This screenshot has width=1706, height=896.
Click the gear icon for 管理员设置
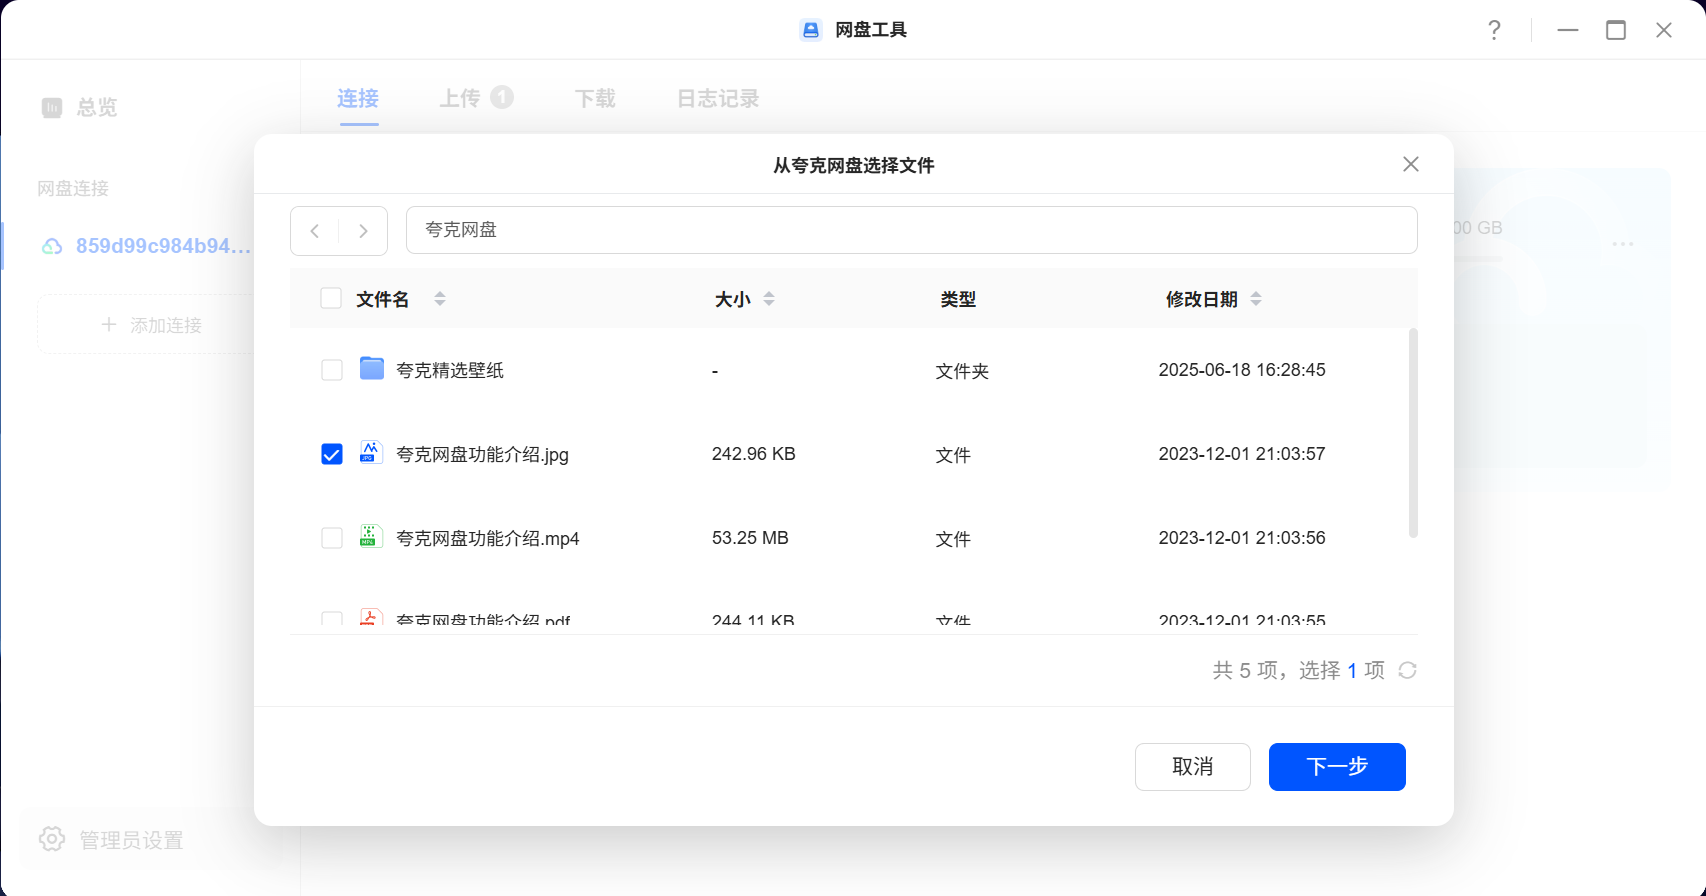52,839
